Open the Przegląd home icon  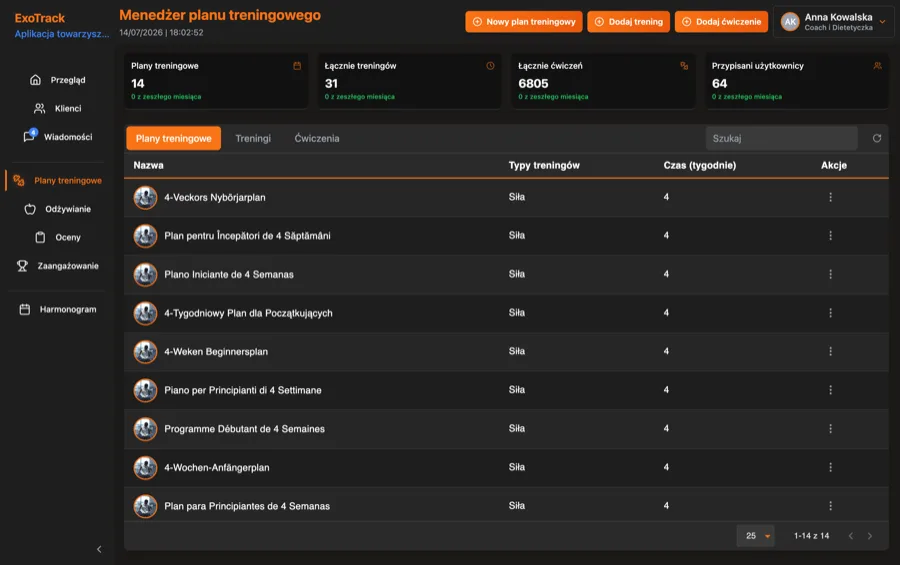tap(35, 80)
